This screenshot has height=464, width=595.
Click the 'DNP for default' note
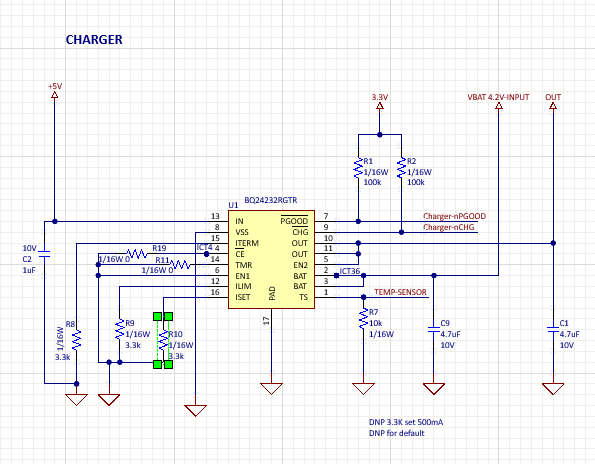point(397,433)
